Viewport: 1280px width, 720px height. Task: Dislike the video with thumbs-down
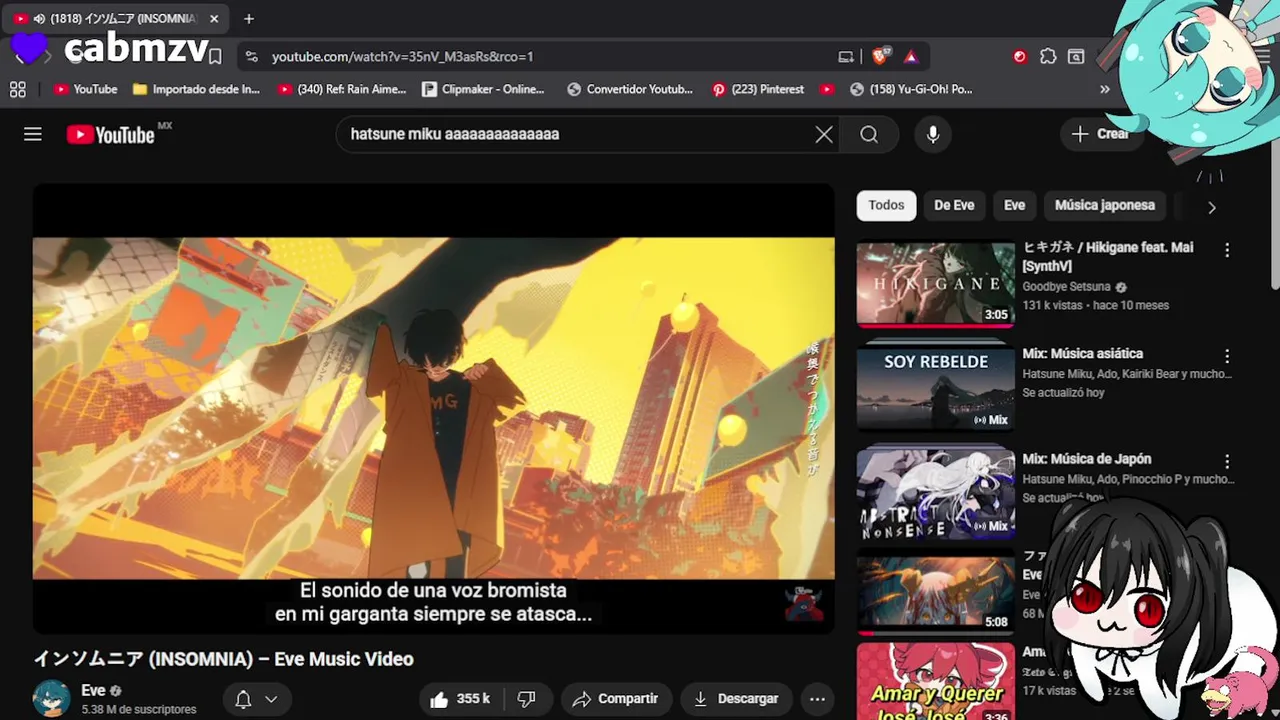pyautogui.click(x=527, y=699)
